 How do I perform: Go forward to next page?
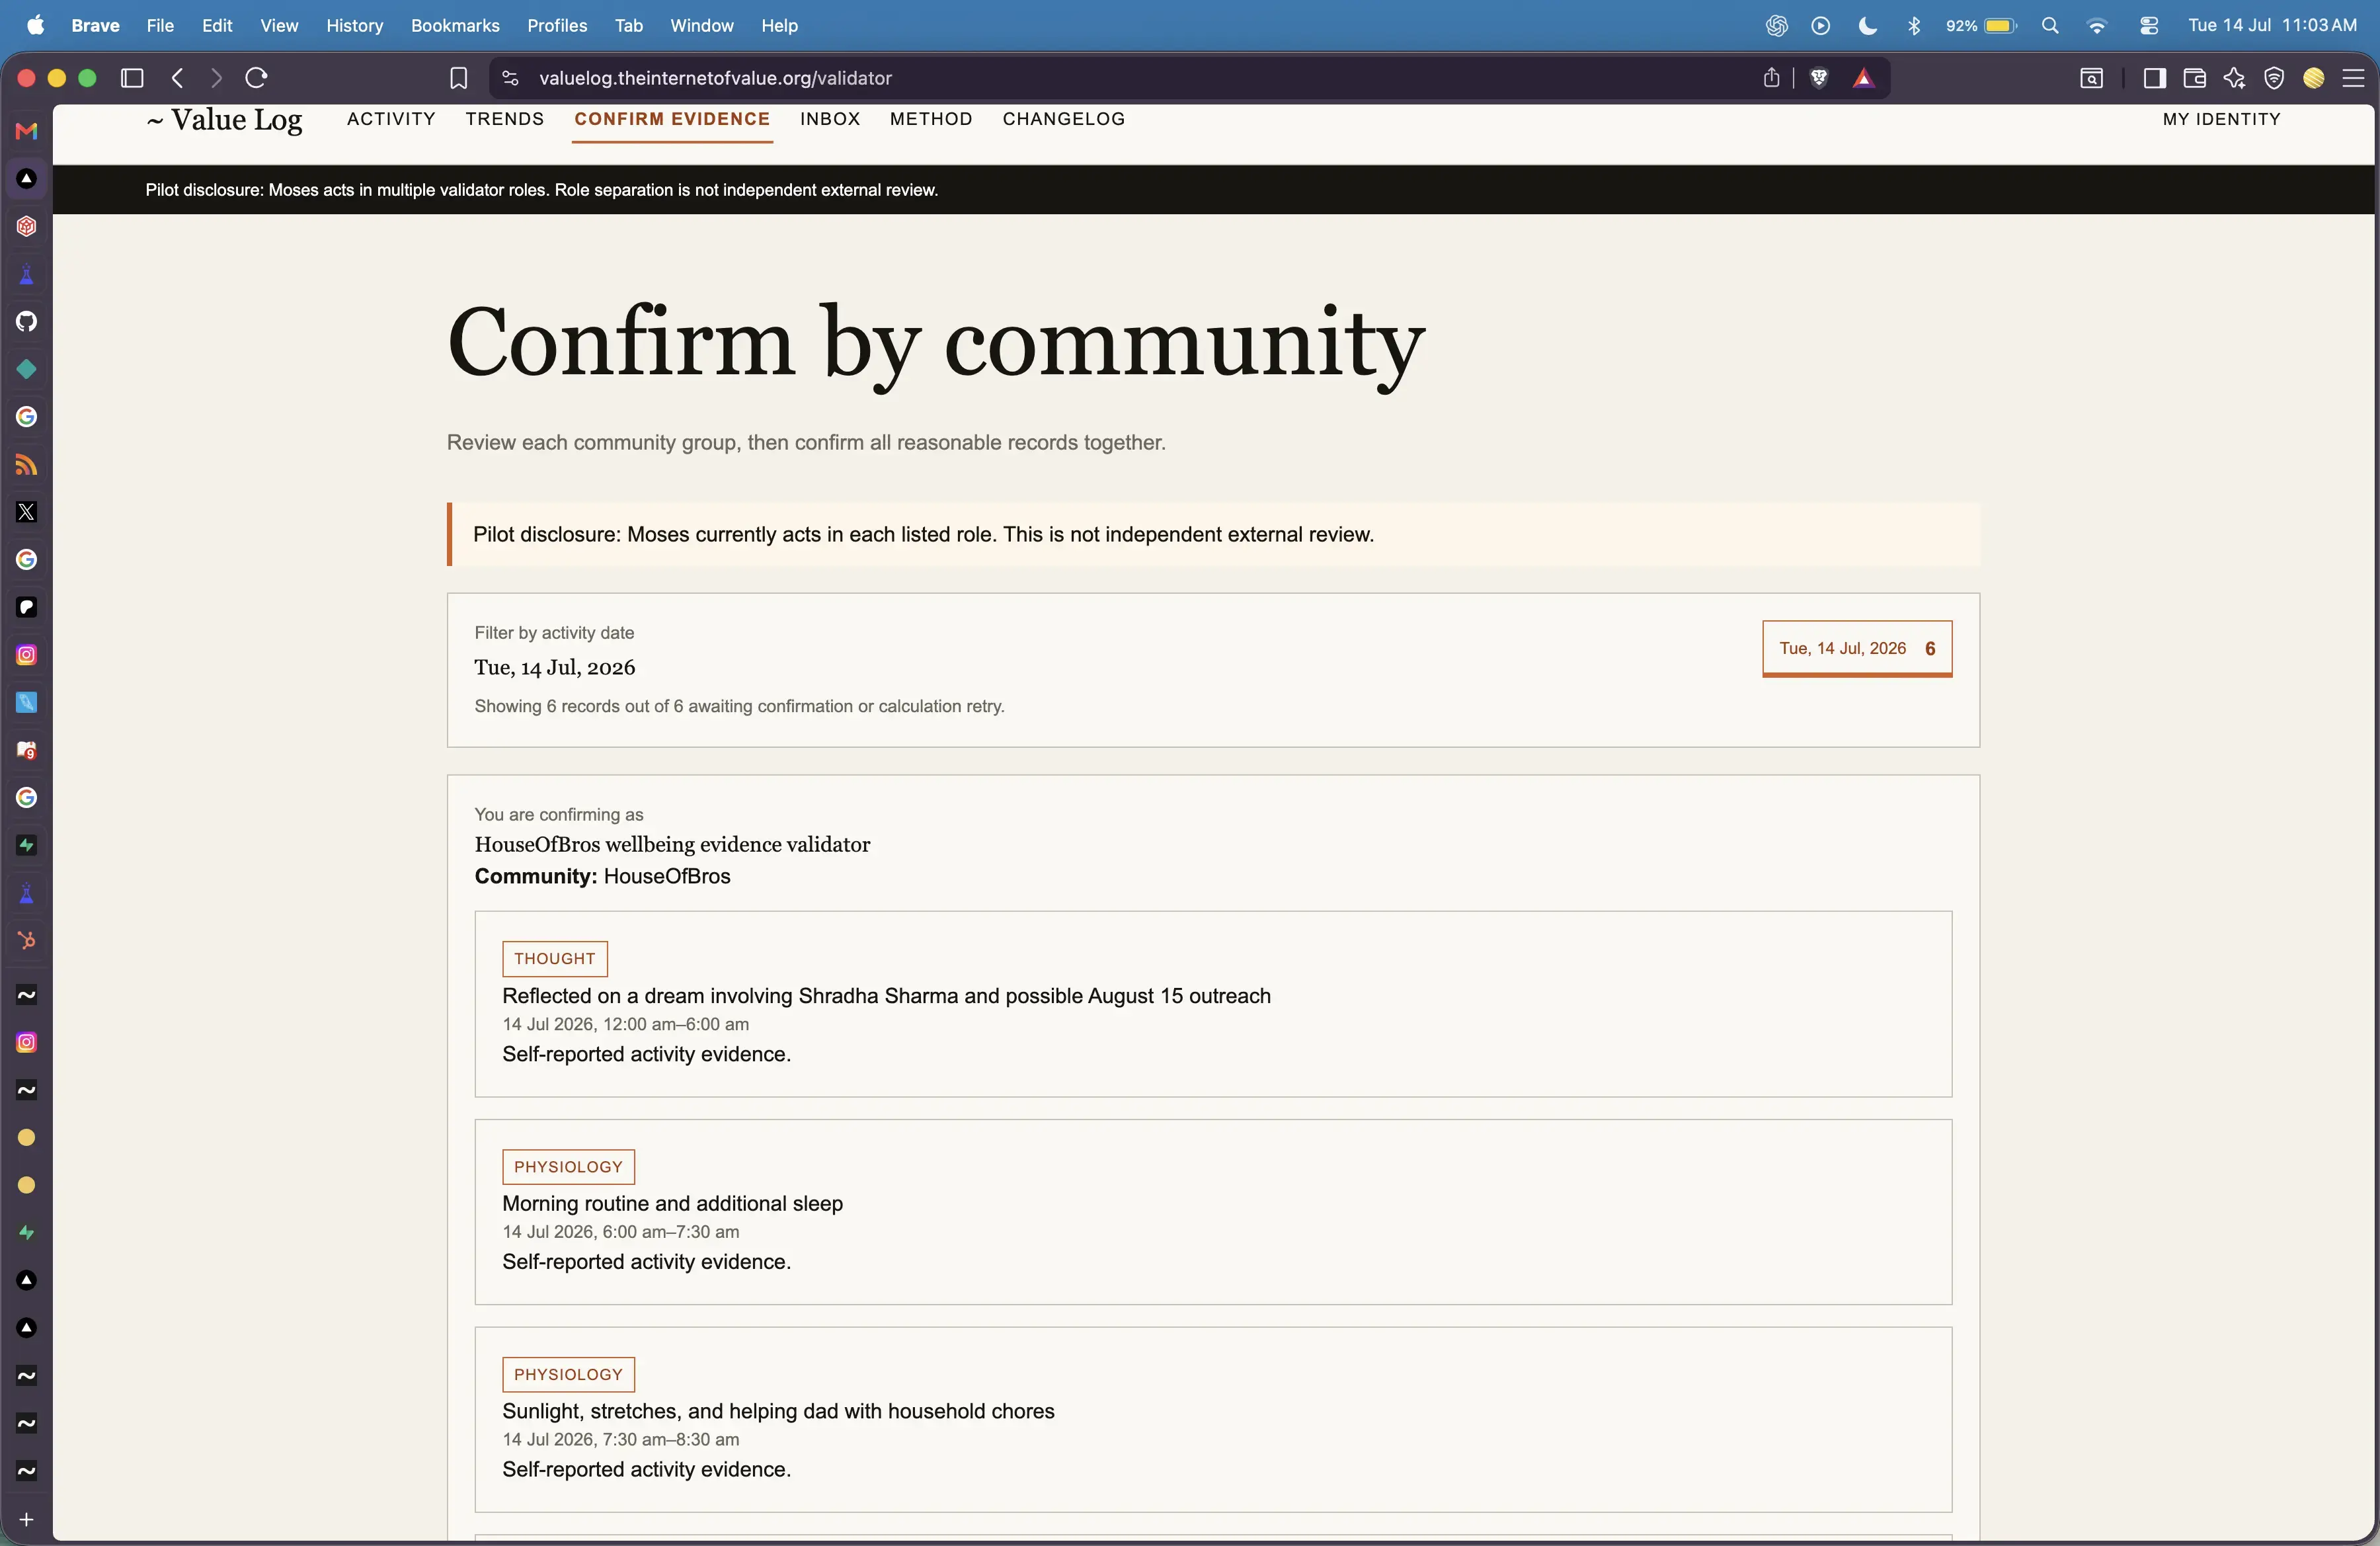[x=216, y=78]
